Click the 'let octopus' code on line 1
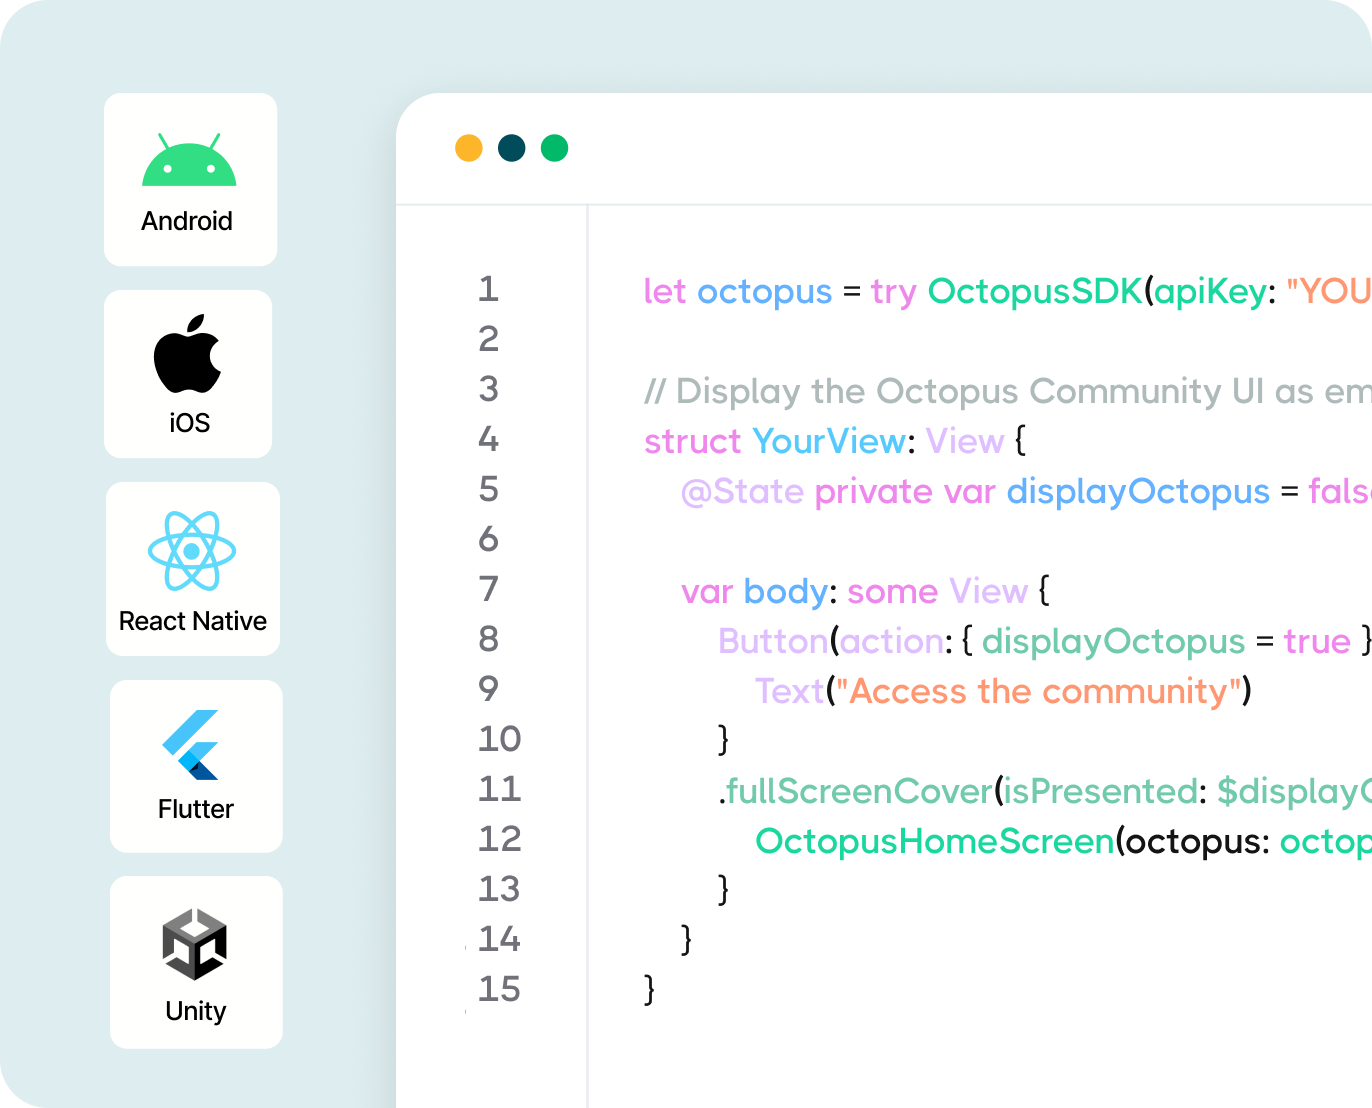 (x=738, y=291)
